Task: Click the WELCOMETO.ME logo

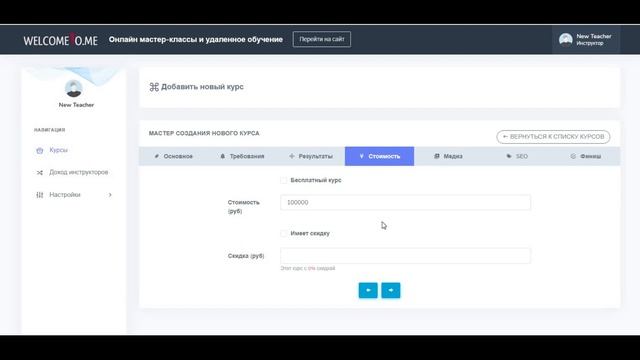Action: 60,40
